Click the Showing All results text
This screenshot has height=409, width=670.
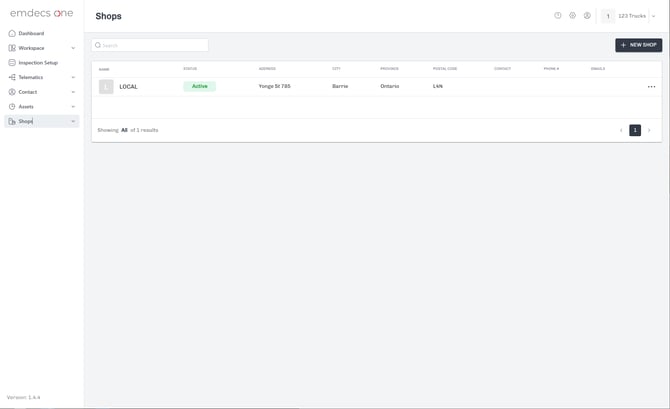pyautogui.click(x=128, y=130)
